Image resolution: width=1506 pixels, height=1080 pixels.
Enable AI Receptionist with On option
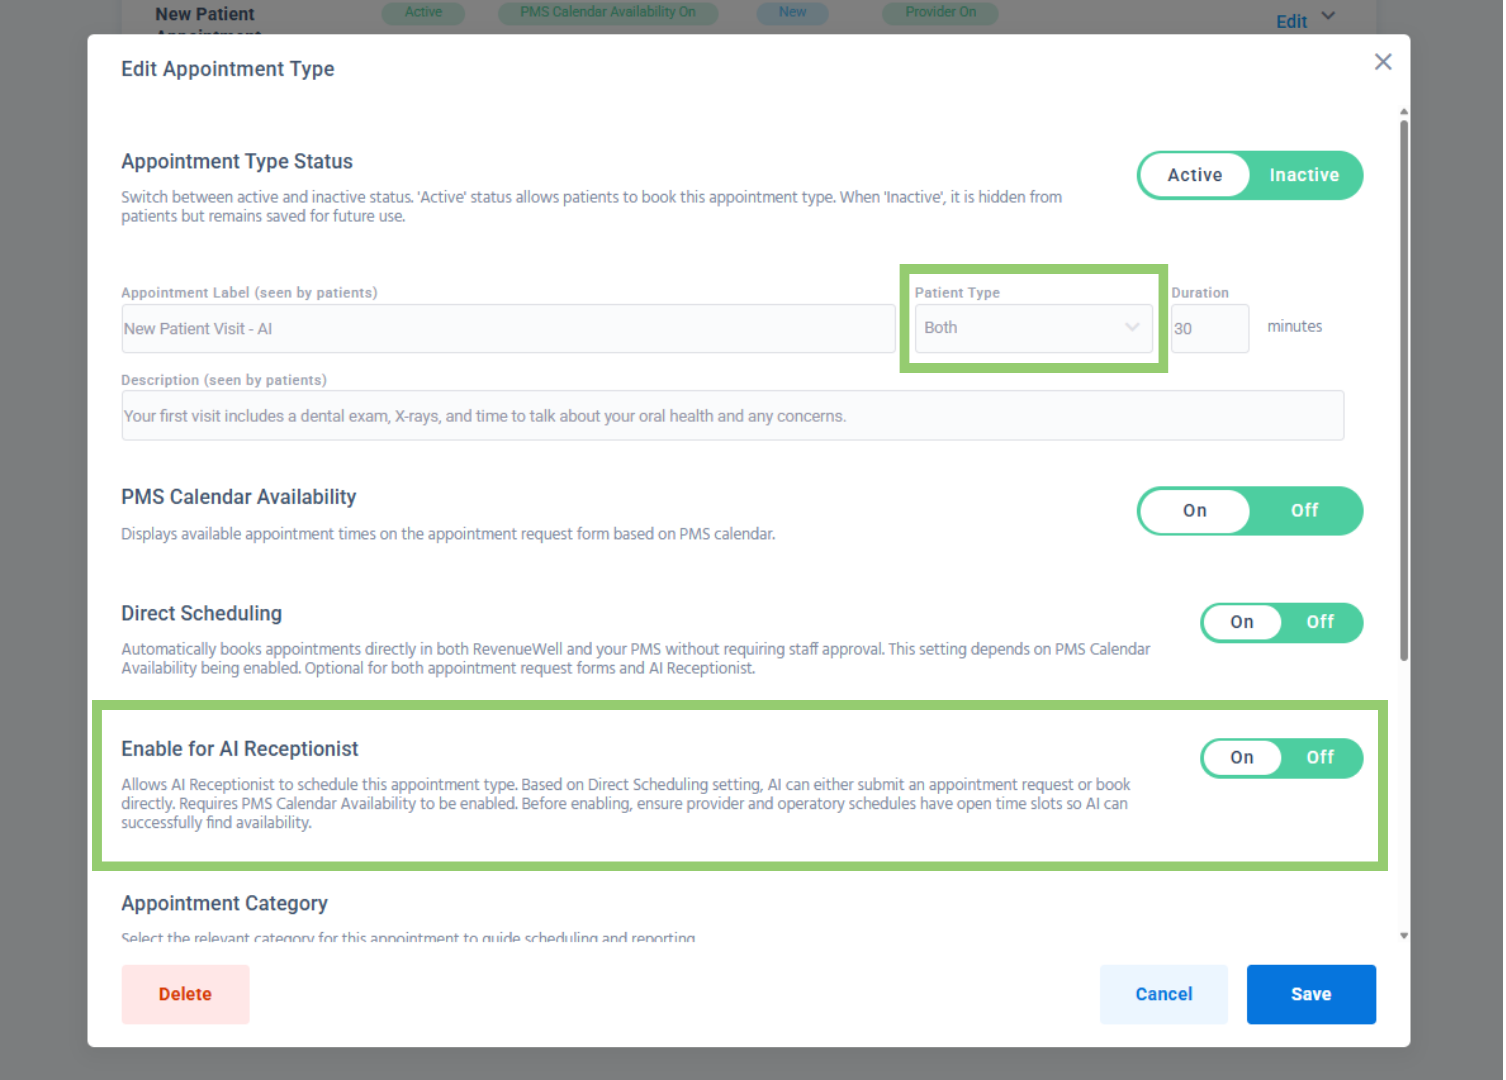click(x=1241, y=757)
